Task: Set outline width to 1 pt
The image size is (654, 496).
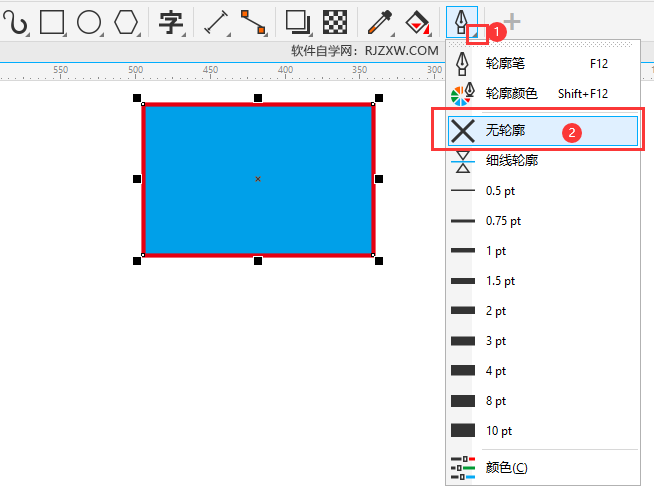Action: coord(543,251)
